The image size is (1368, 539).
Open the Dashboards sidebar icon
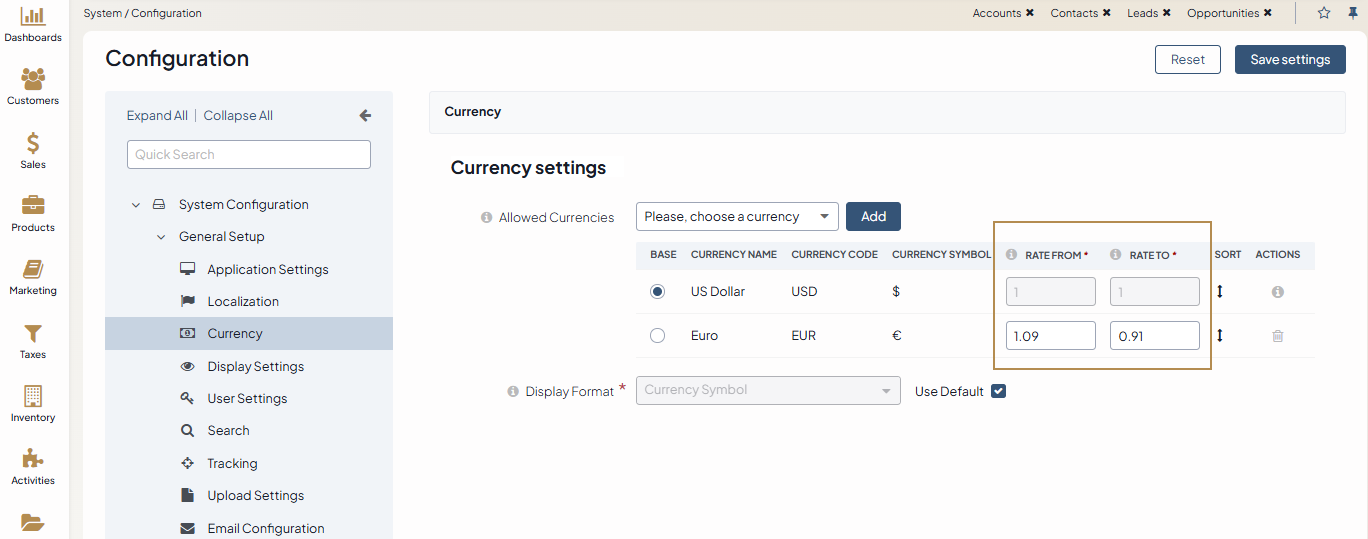33,17
